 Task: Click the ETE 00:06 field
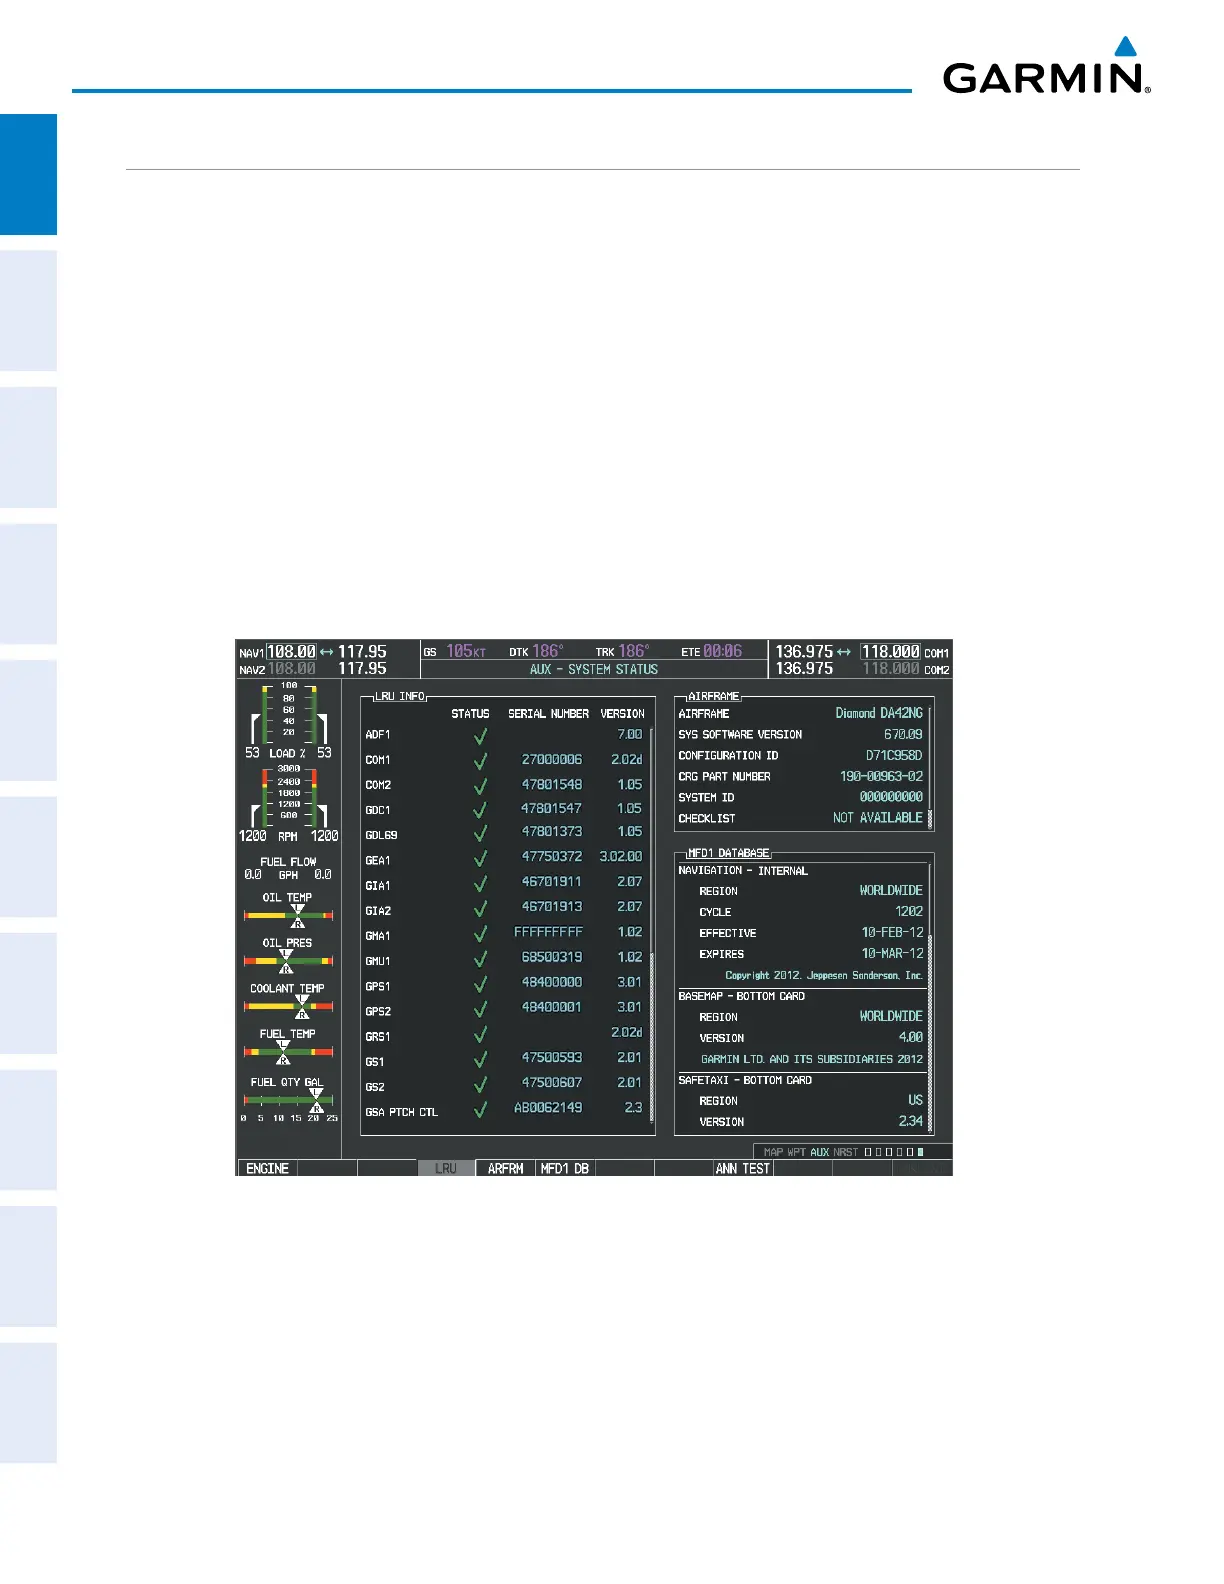711,651
